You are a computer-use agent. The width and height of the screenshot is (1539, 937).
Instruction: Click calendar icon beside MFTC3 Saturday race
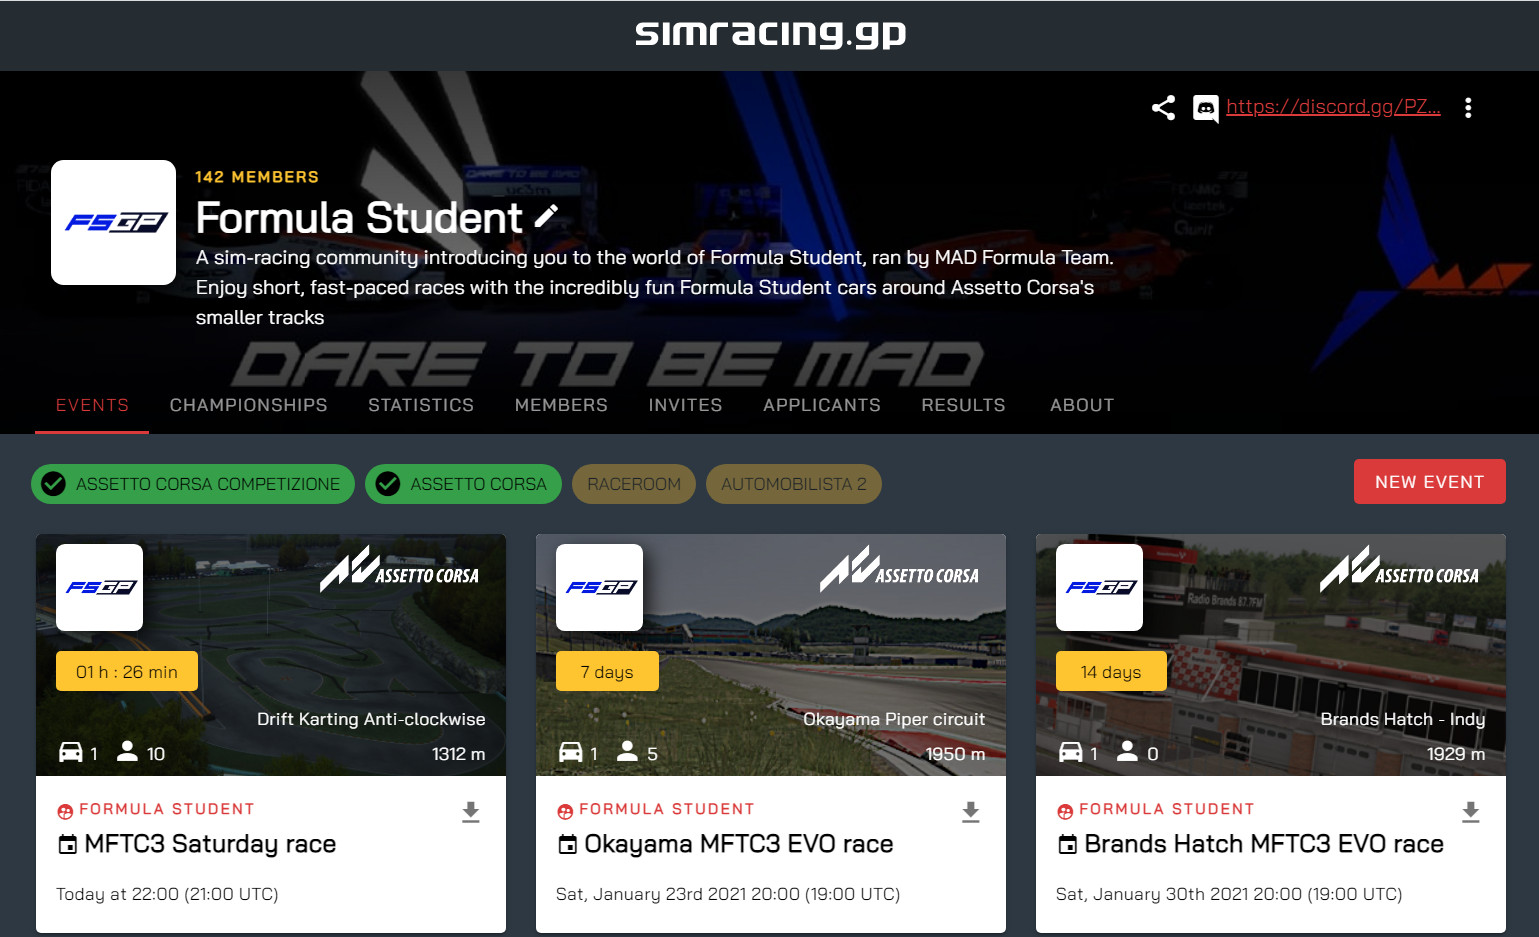point(67,844)
